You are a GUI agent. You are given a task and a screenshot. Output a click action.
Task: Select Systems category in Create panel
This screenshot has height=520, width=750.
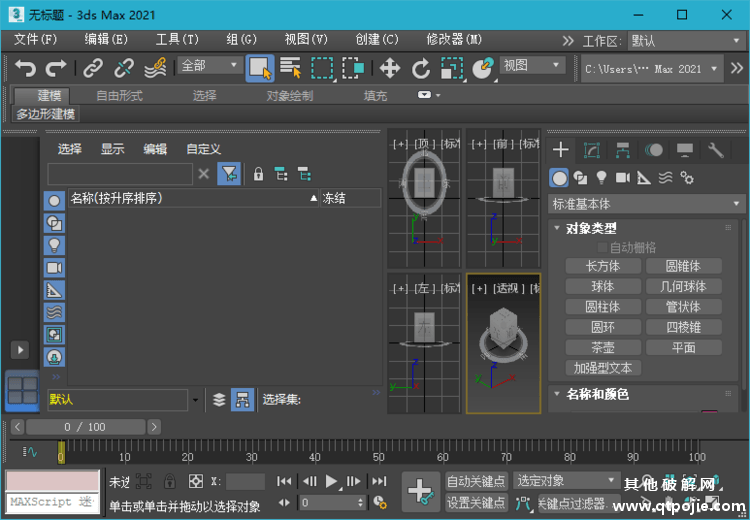point(687,178)
